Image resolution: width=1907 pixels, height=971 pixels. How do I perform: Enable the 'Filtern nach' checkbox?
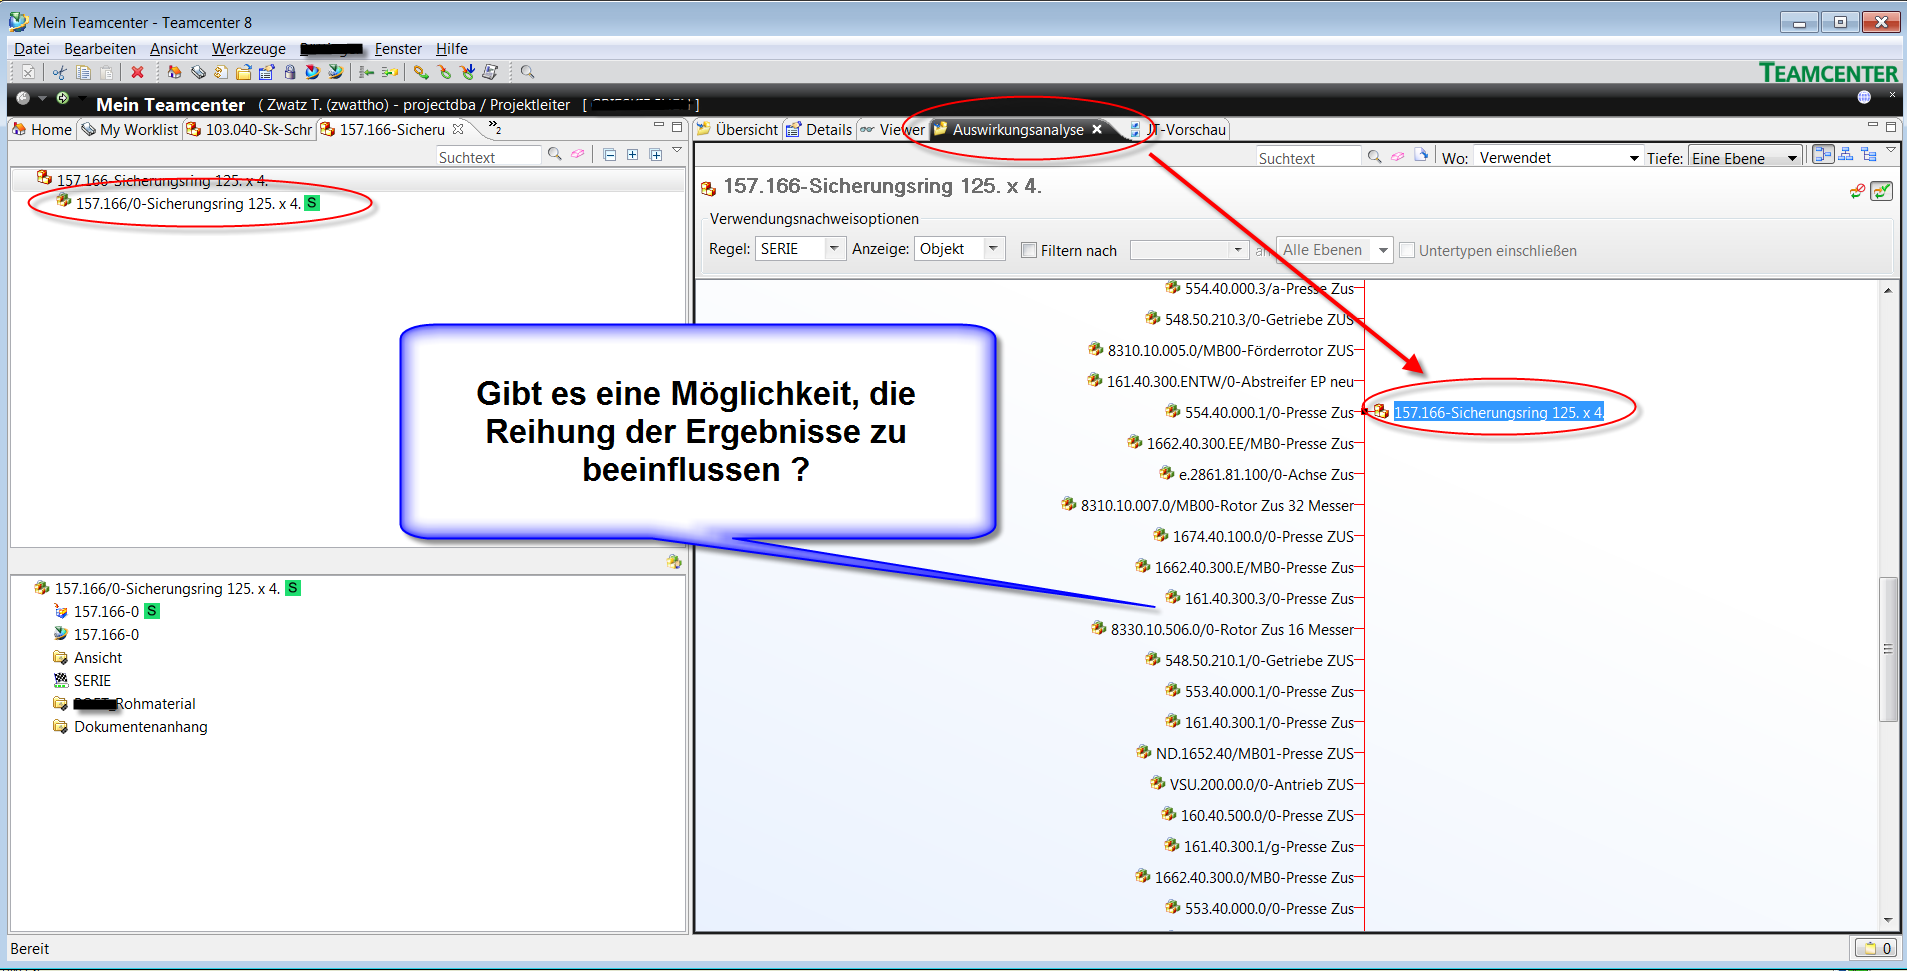[1028, 250]
